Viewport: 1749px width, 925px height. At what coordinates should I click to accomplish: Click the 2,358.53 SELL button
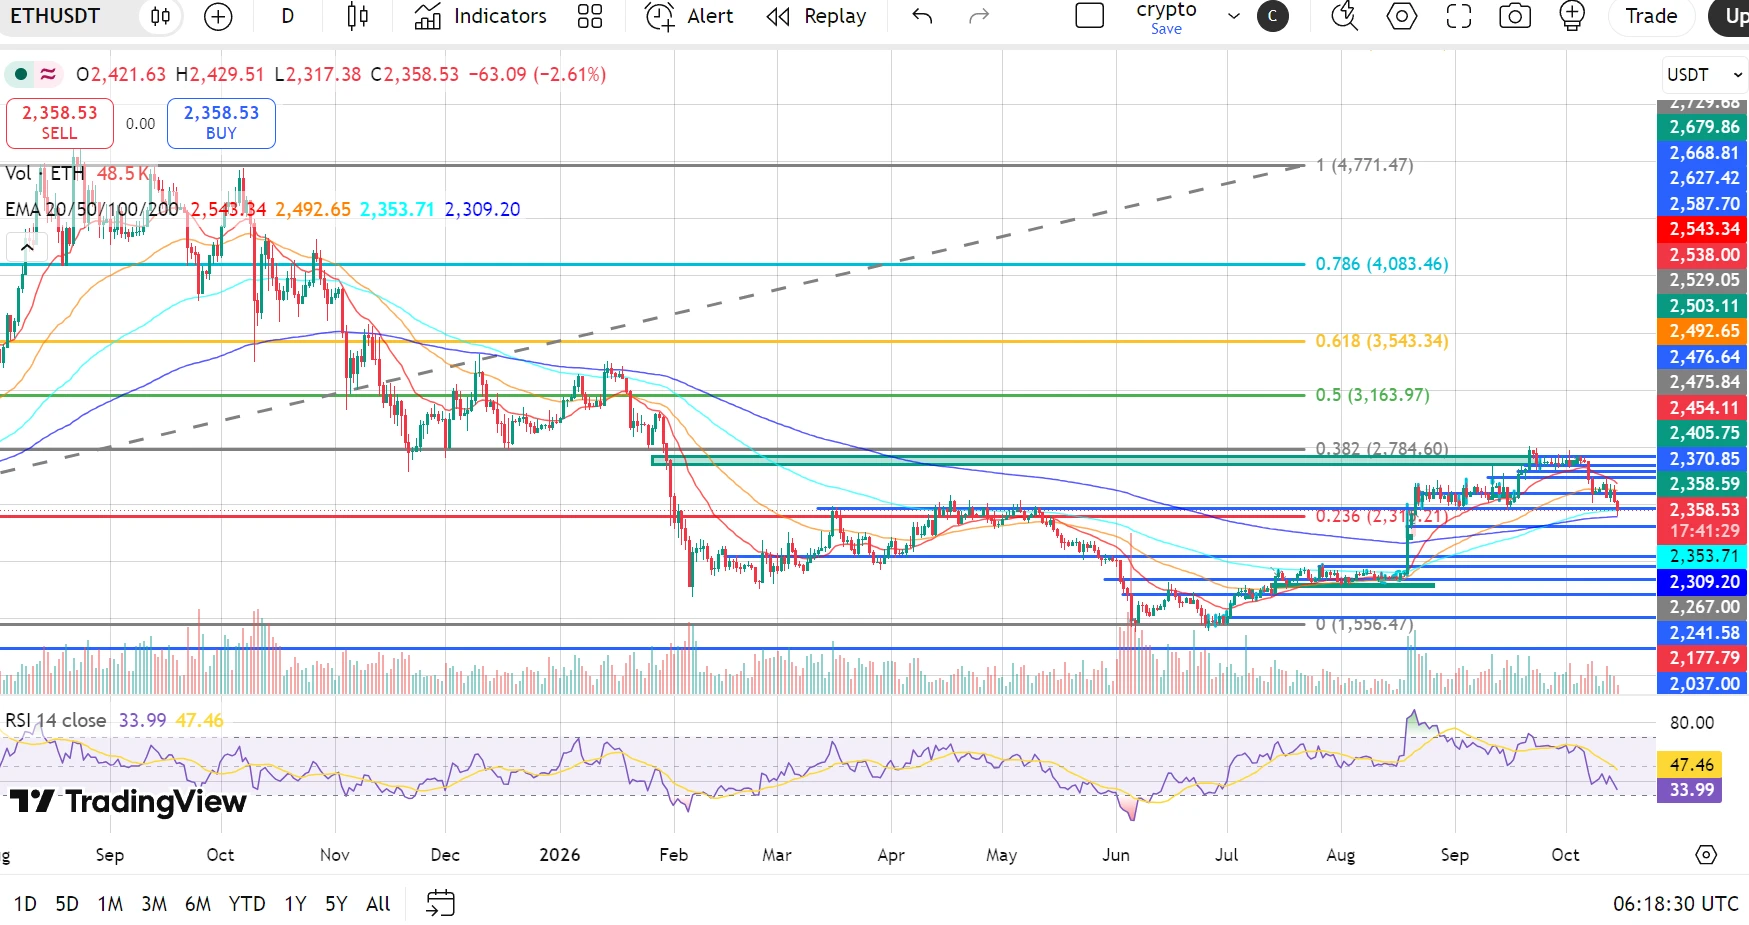[x=60, y=123]
